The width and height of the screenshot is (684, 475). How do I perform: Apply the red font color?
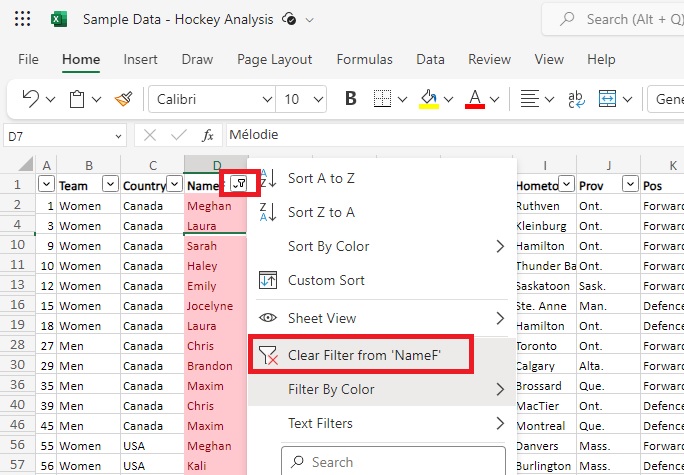tap(475, 99)
